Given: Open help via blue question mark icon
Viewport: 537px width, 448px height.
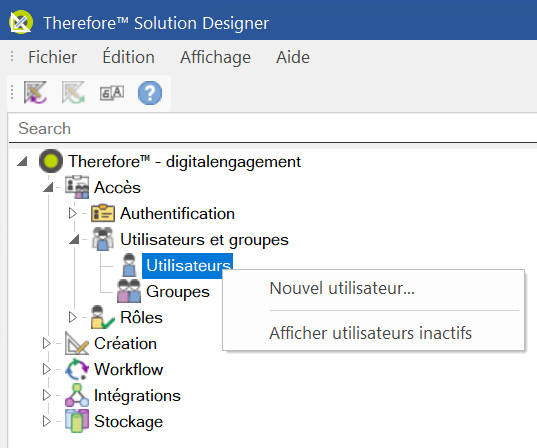Looking at the screenshot, I should coord(150,93).
